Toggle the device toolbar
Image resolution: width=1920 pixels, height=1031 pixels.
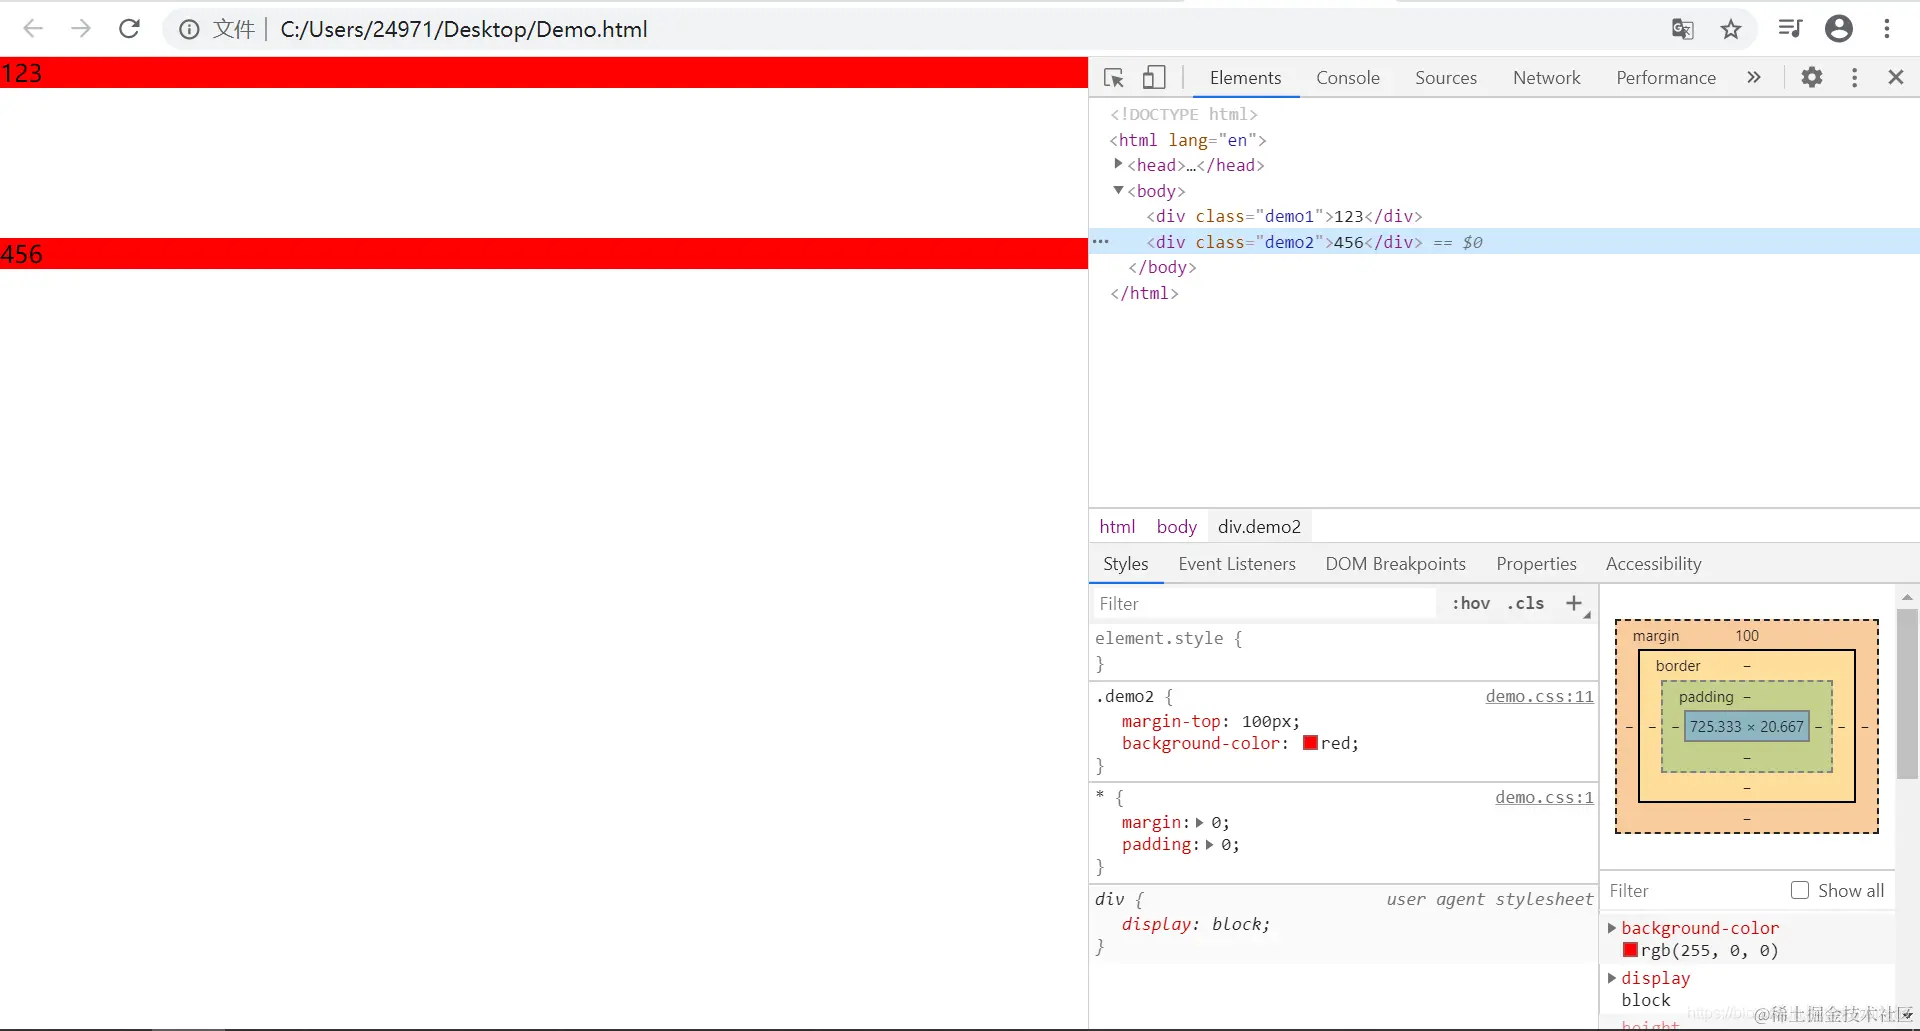1154,78
